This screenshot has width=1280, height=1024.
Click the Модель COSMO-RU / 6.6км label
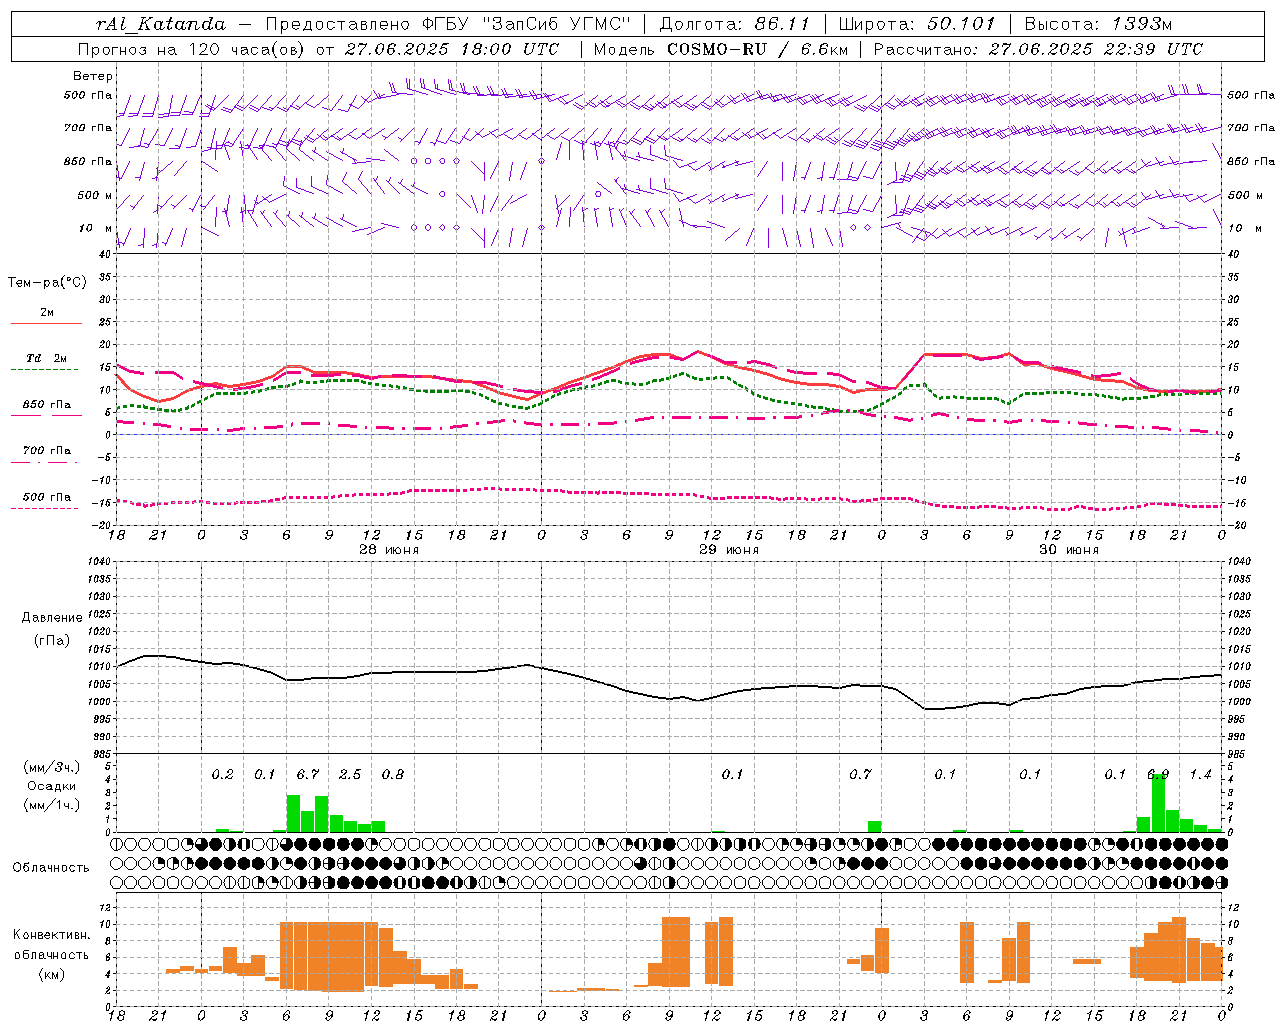[721, 49]
